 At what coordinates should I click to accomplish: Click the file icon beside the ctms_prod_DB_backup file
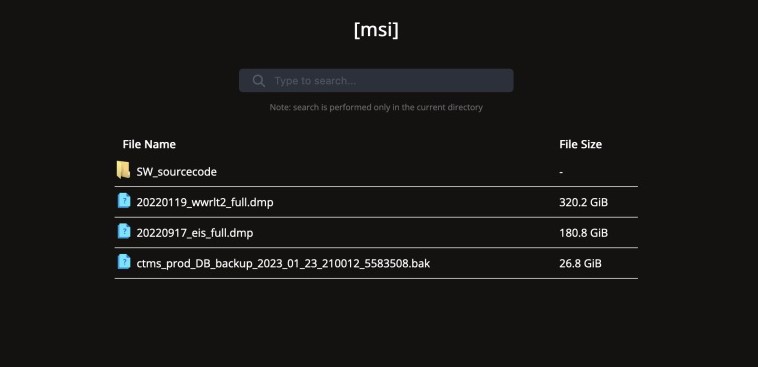click(124, 262)
